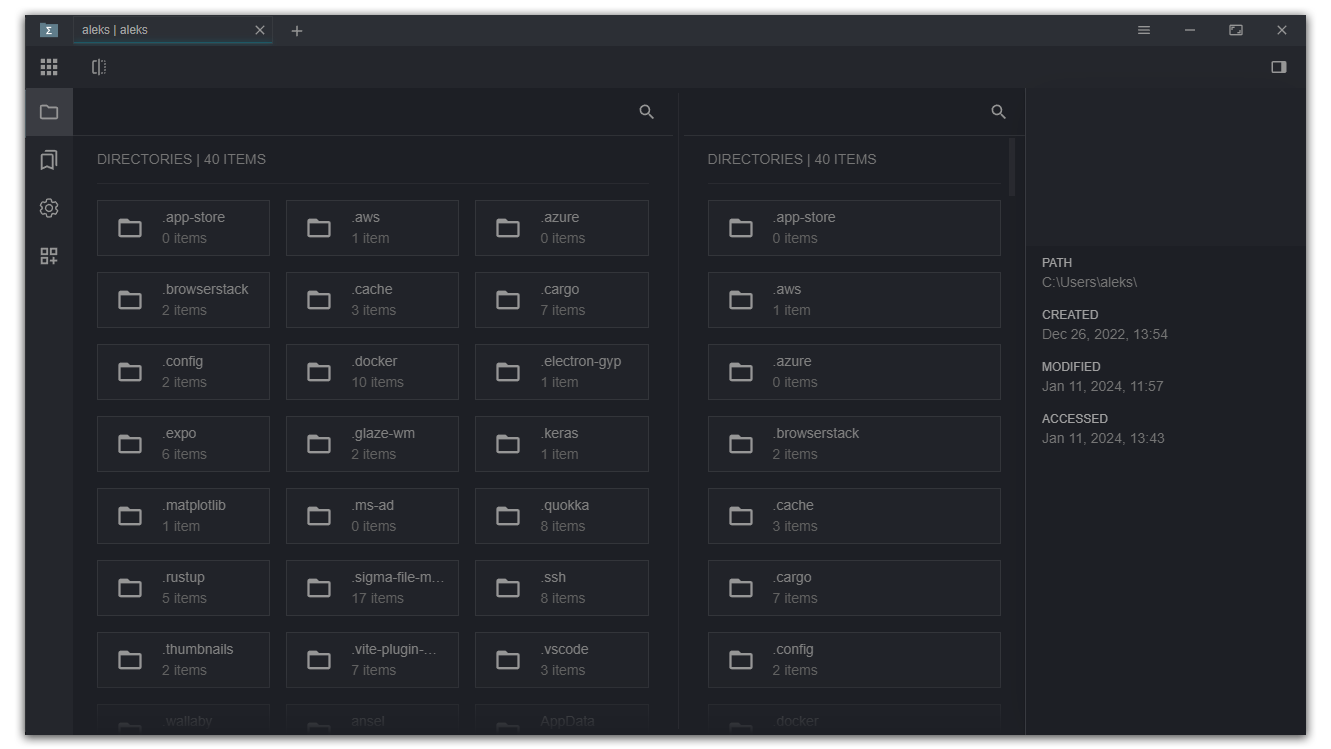Open the .docker folder in left pane

tap(372, 372)
